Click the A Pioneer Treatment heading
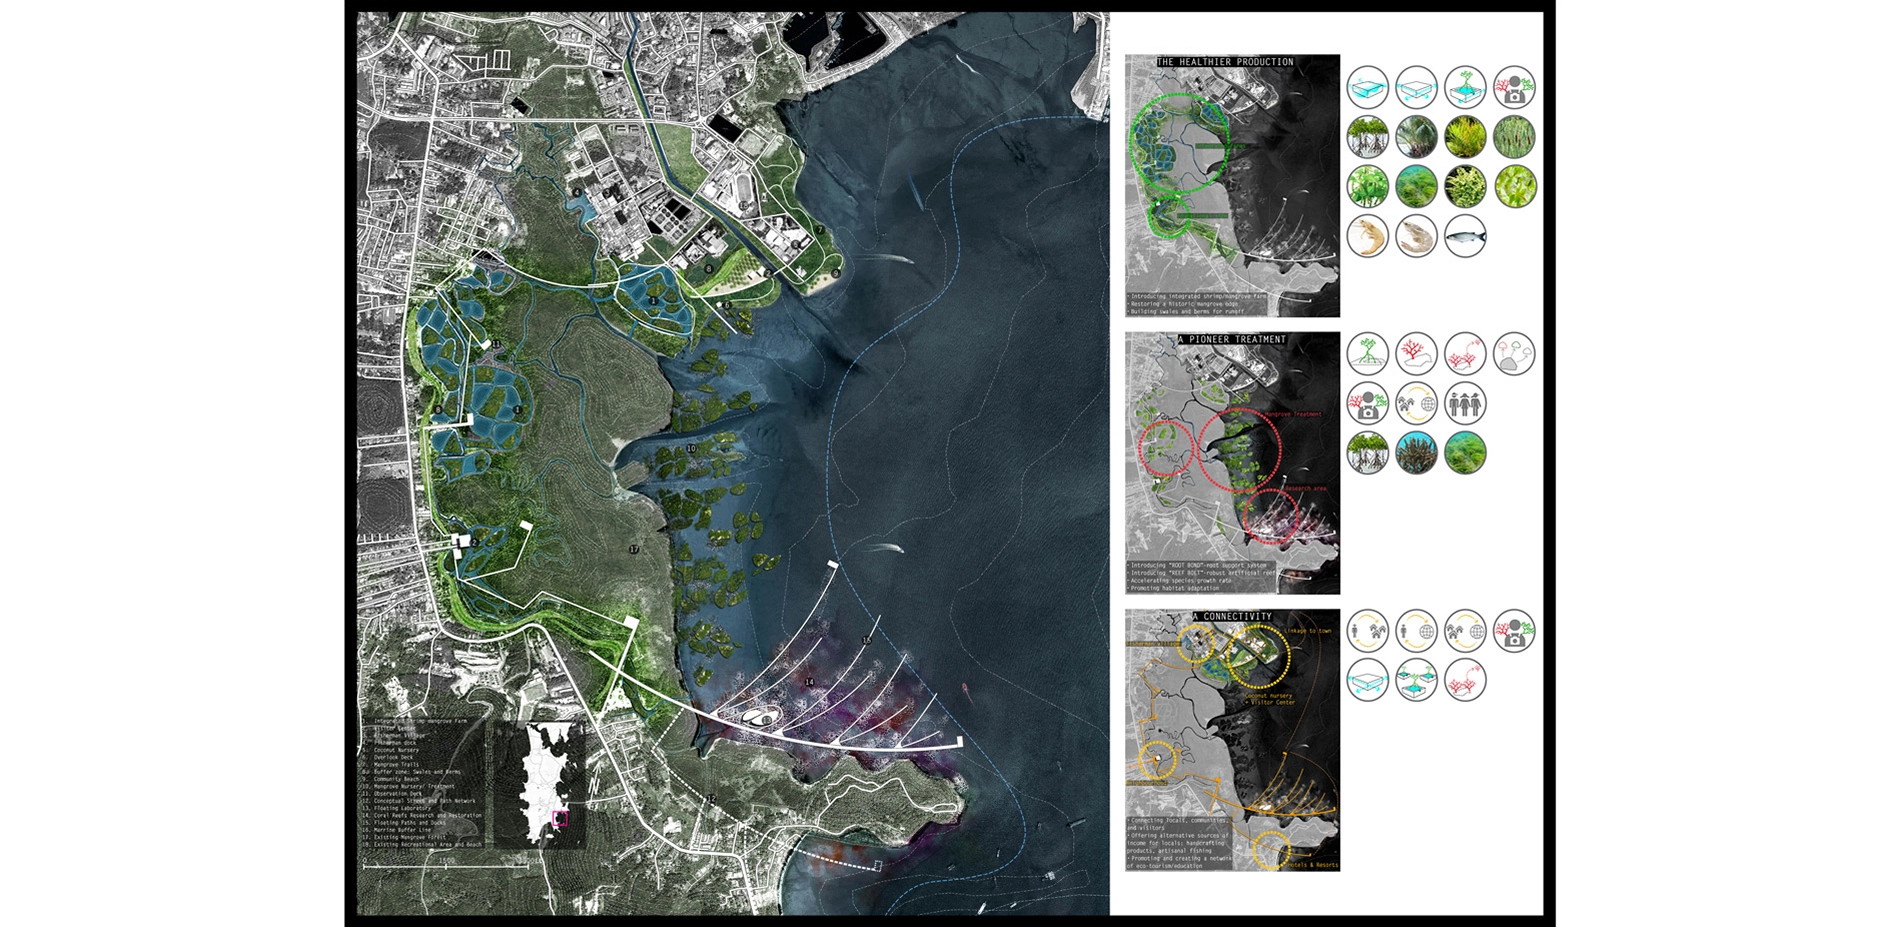 (x=1232, y=340)
